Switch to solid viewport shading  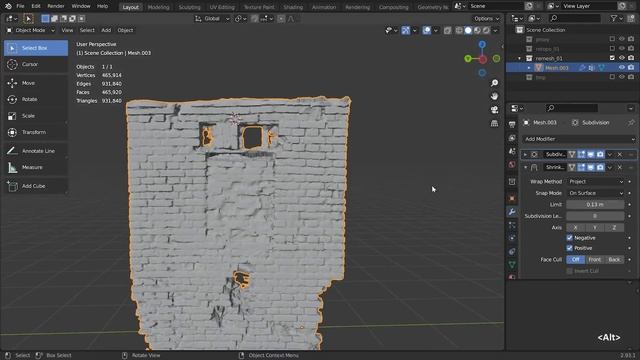pos(468,30)
